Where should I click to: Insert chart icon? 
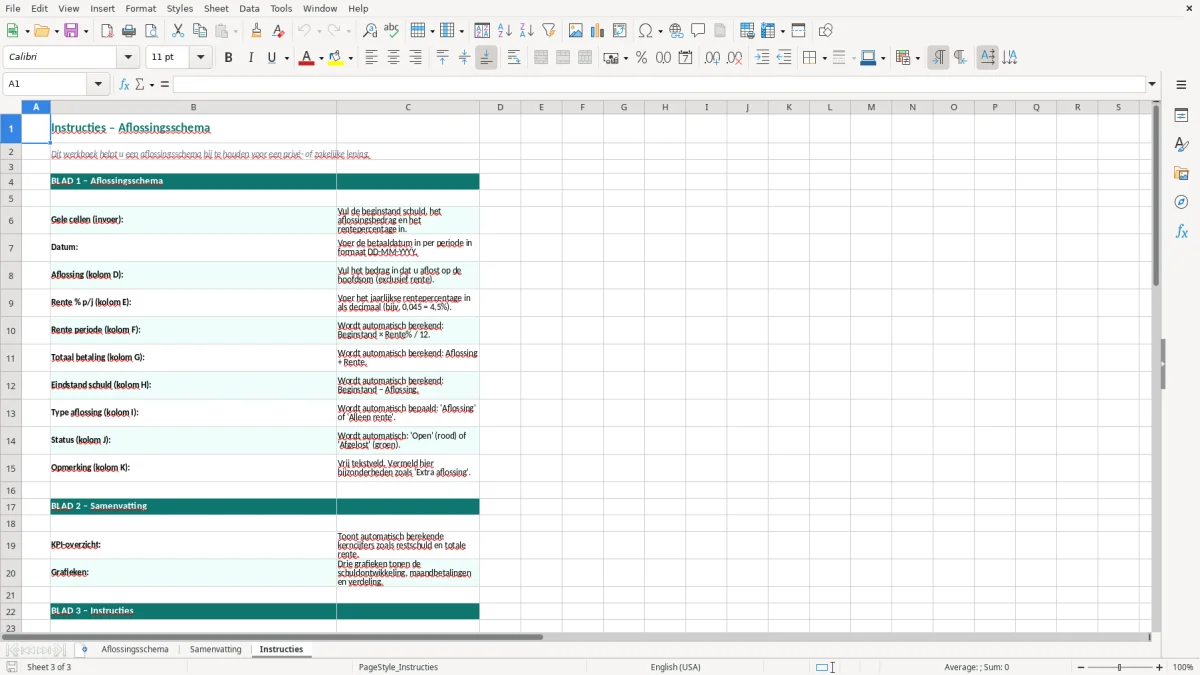[x=598, y=31]
